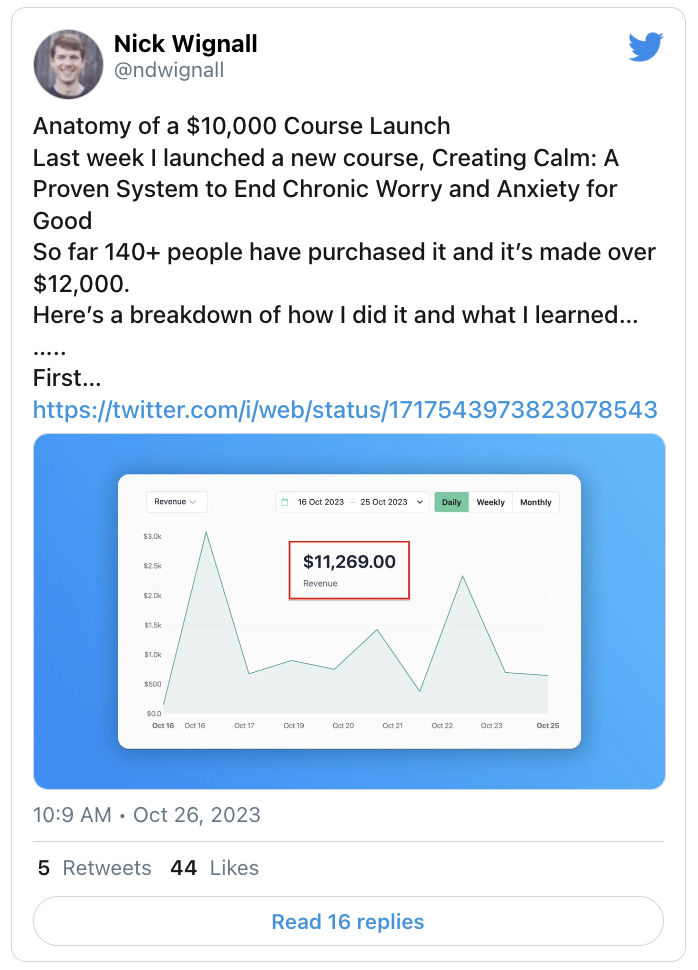Click the @ndwignall handle

169,71
